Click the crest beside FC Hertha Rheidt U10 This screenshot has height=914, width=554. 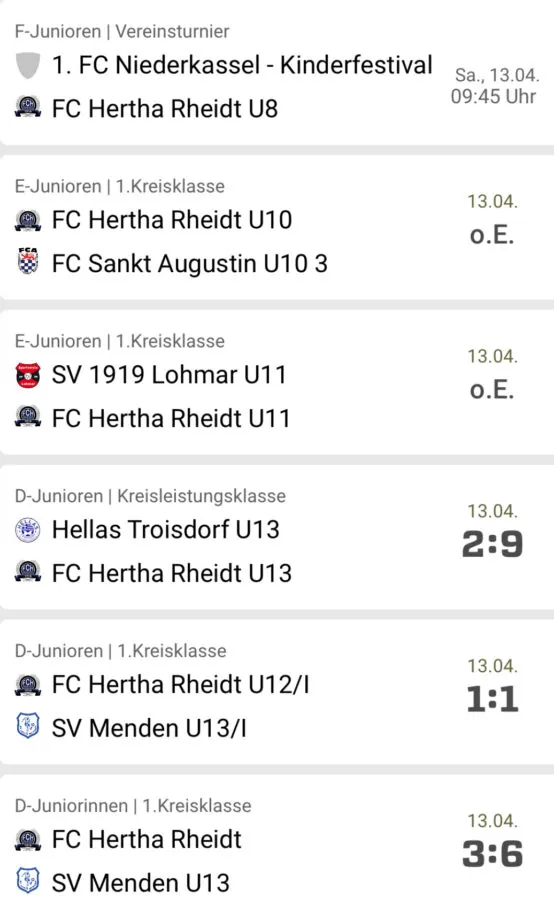point(27,220)
